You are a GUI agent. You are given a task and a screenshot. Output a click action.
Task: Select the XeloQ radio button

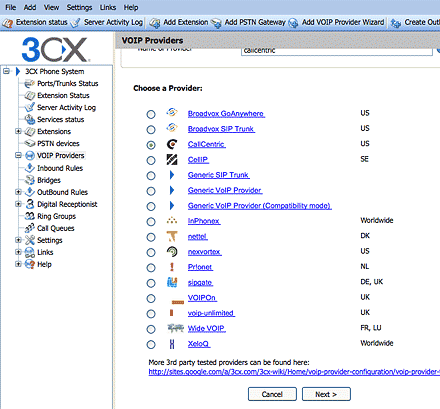[151, 344]
